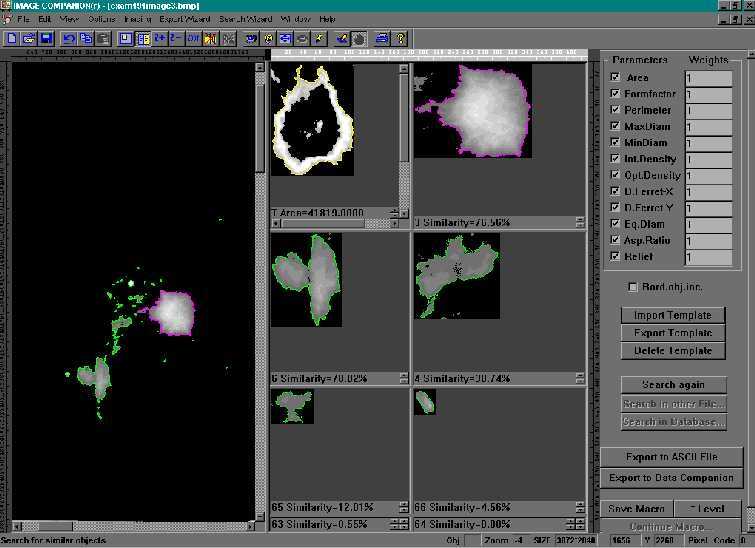
Task: Click the Undo arrow toolbar icon
Action: (69, 38)
